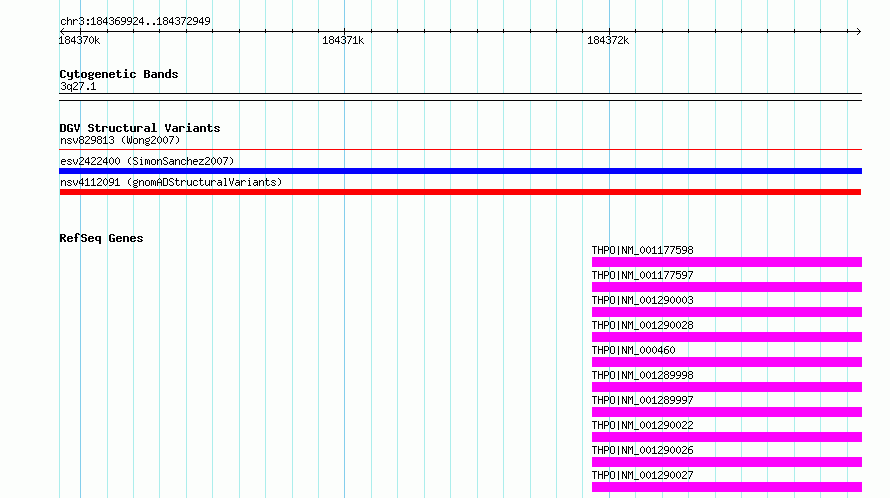The height and width of the screenshot is (498, 890).
Task: Open the THPO|NM_001177598 transcript label
Action: (x=643, y=250)
